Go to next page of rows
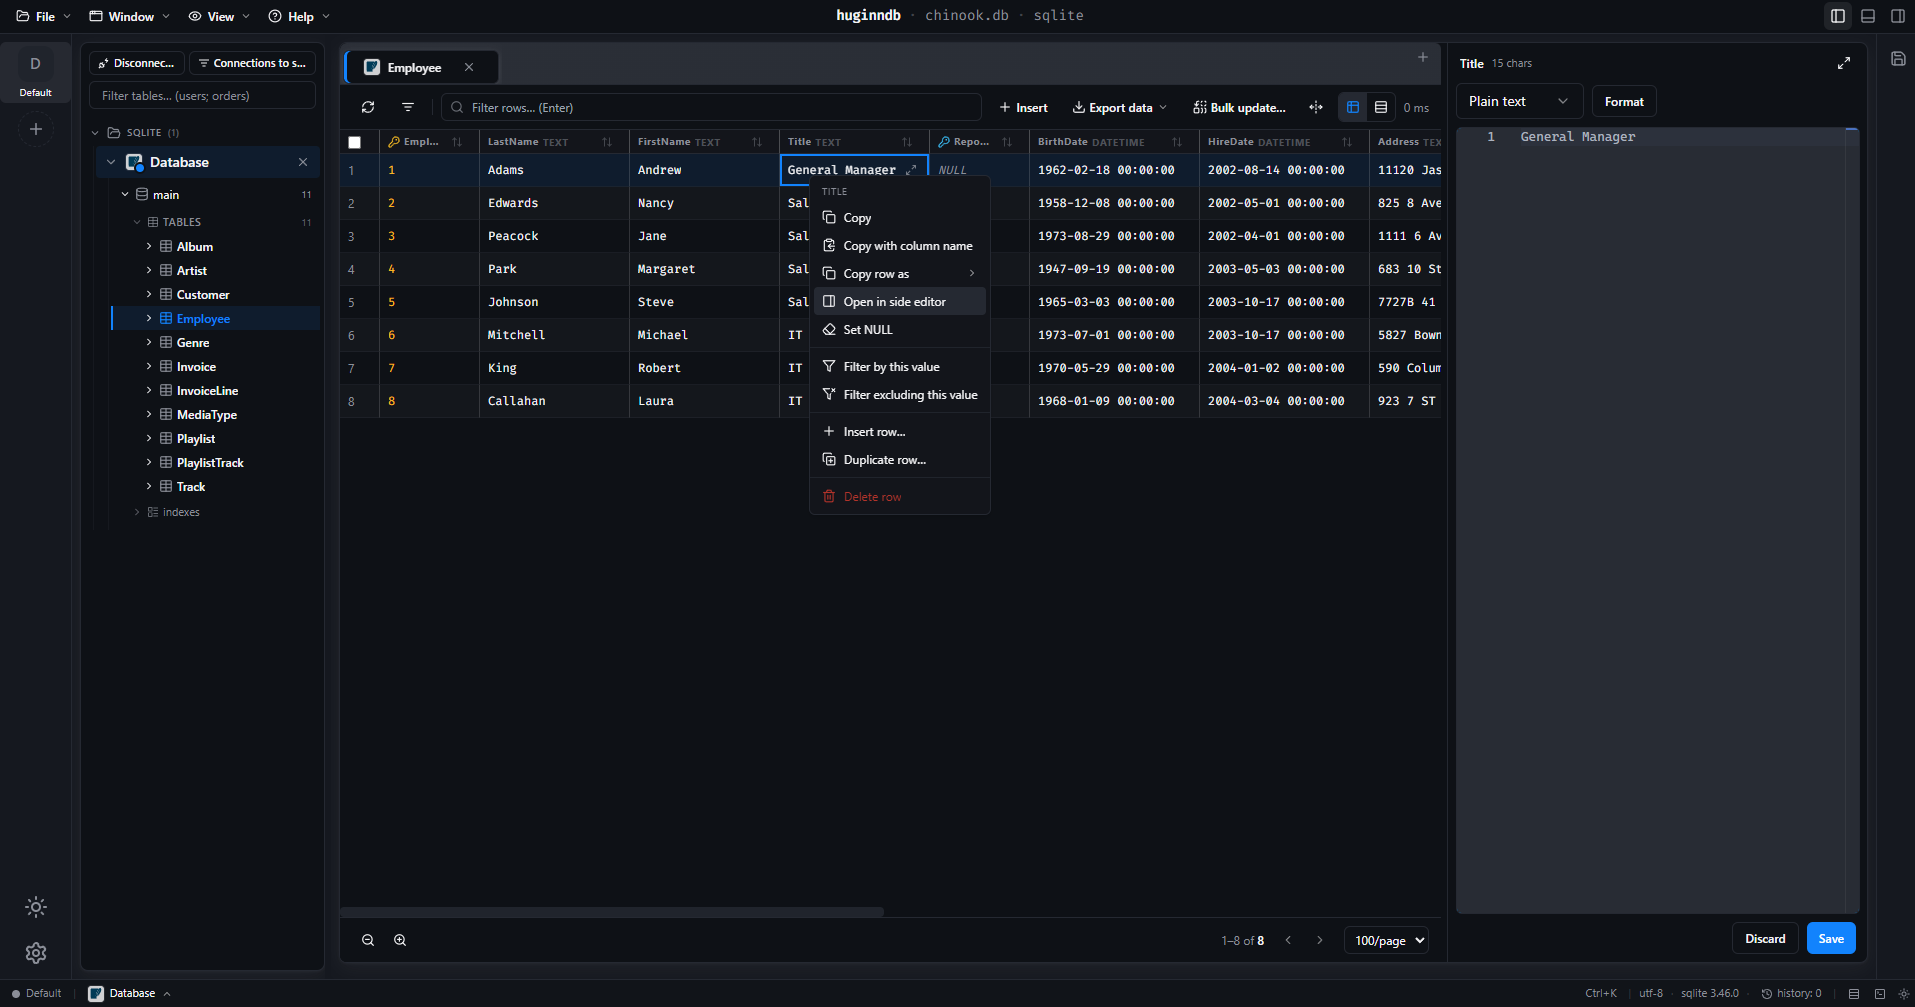The image size is (1915, 1007). (1320, 940)
